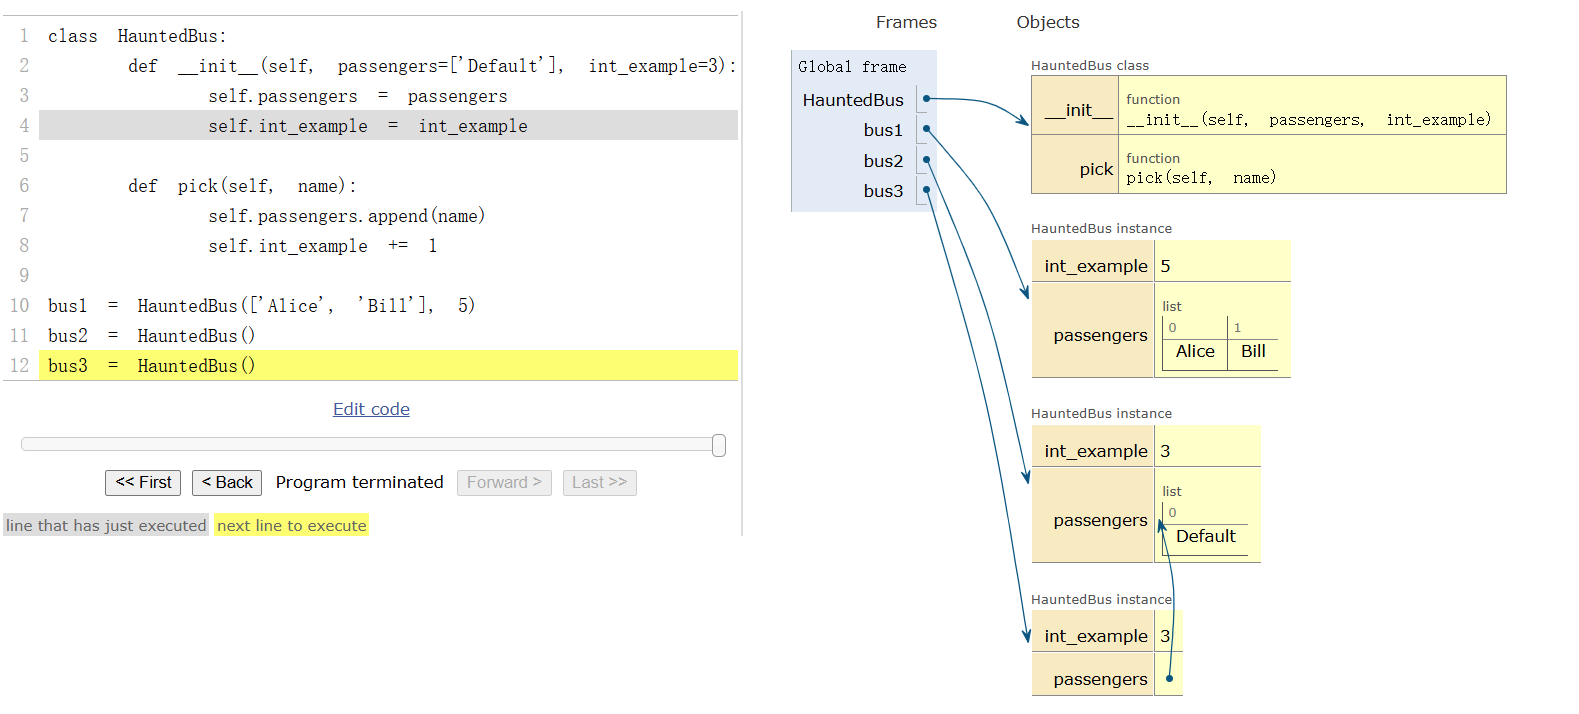1579x714 pixels.
Task: Select the bus2 variable in Global frame
Action: pos(883,161)
